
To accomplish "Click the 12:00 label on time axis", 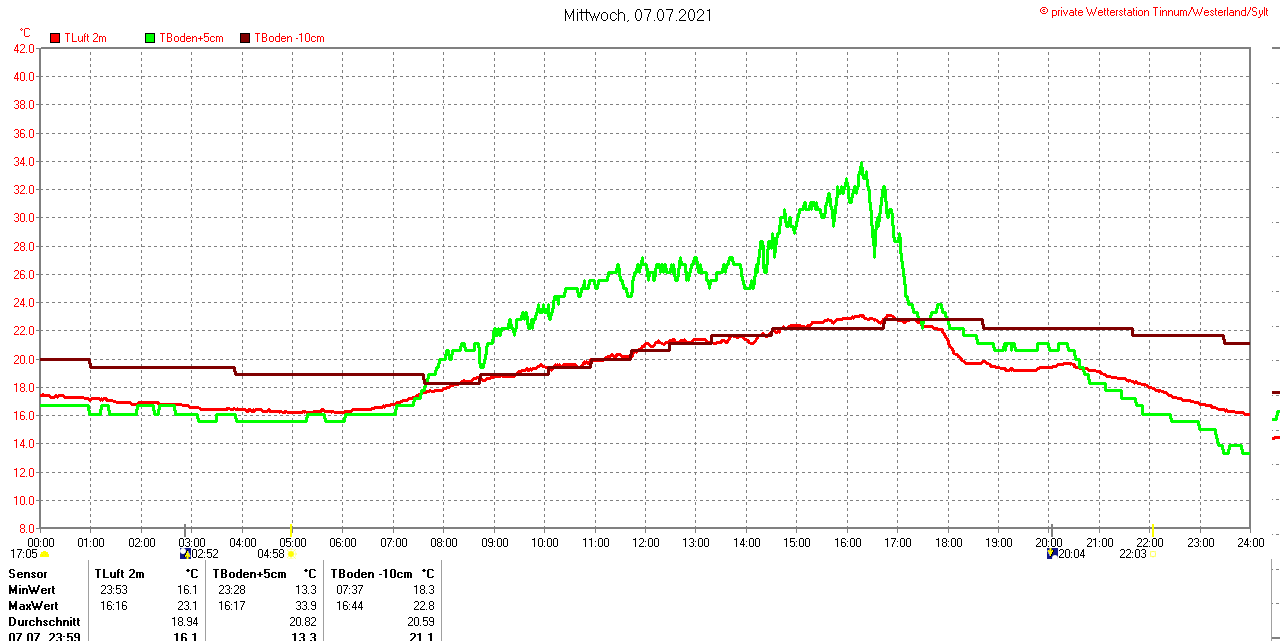I will (x=646, y=543).
